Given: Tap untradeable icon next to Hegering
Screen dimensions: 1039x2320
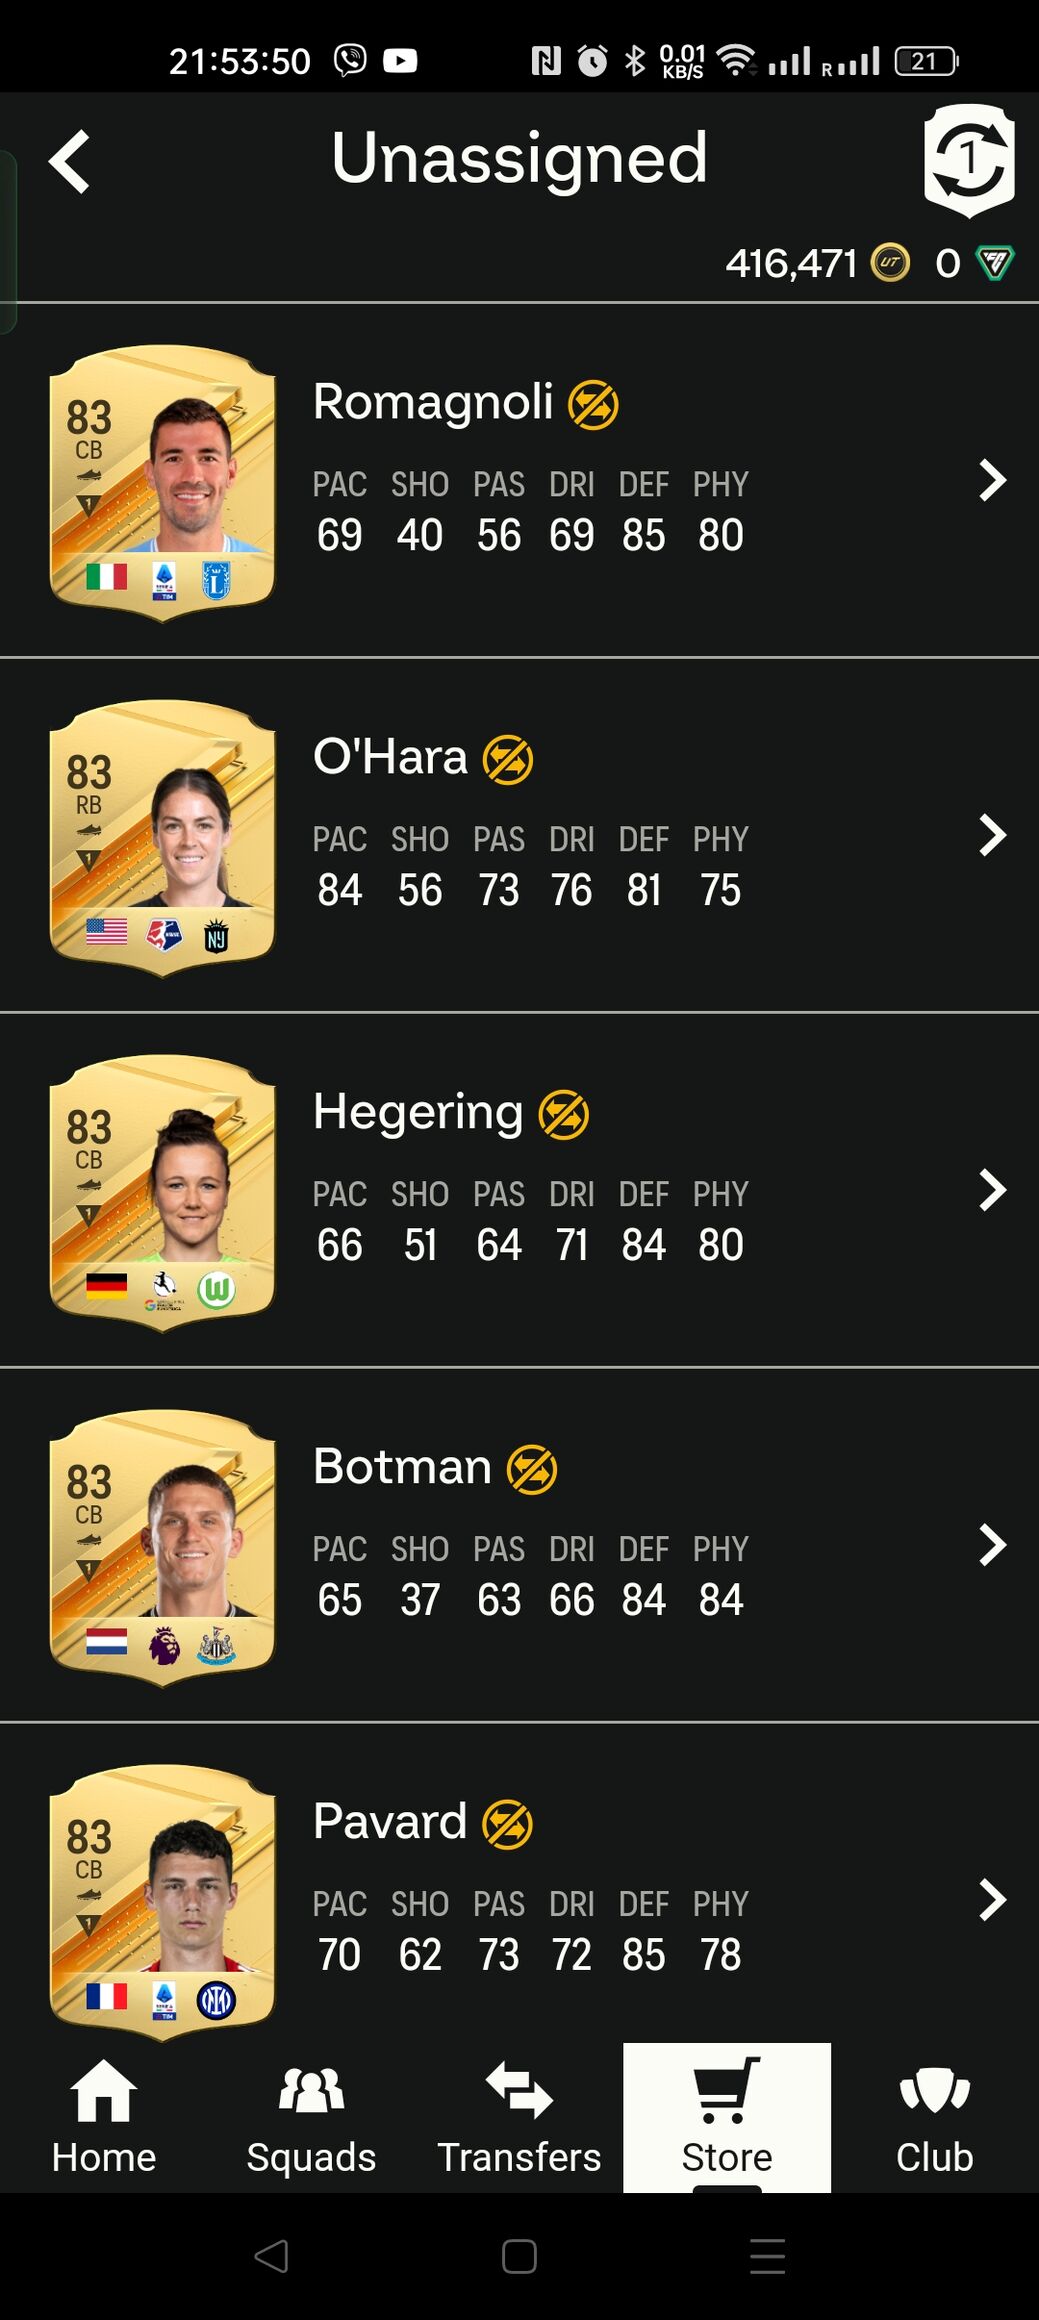Looking at the screenshot, I should coord(564,1114).
